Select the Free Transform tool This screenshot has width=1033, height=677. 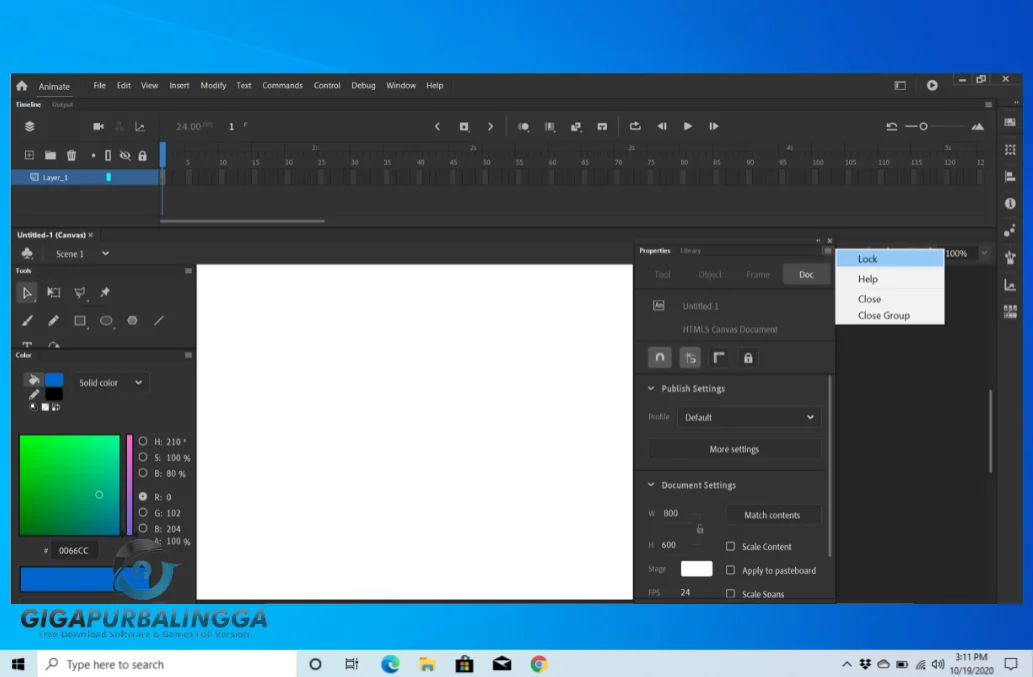[x=53, y=292]
